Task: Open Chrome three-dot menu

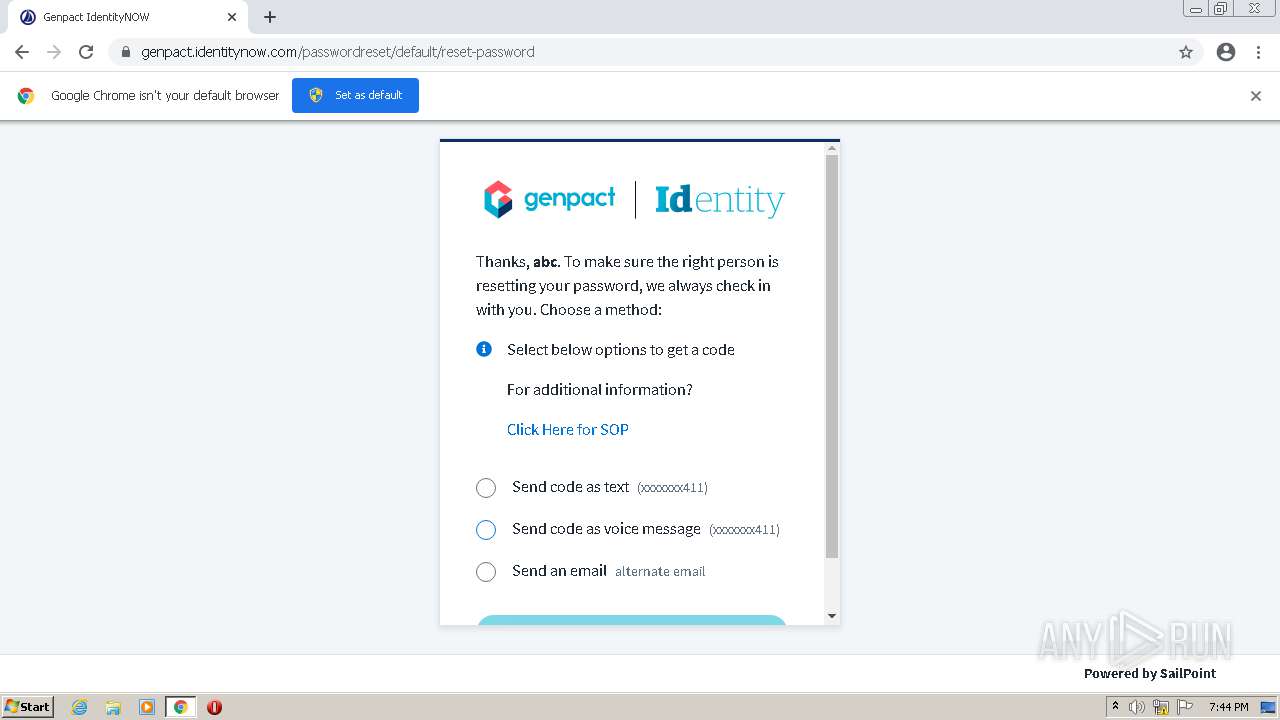Action: click(x=1258, y=52)
